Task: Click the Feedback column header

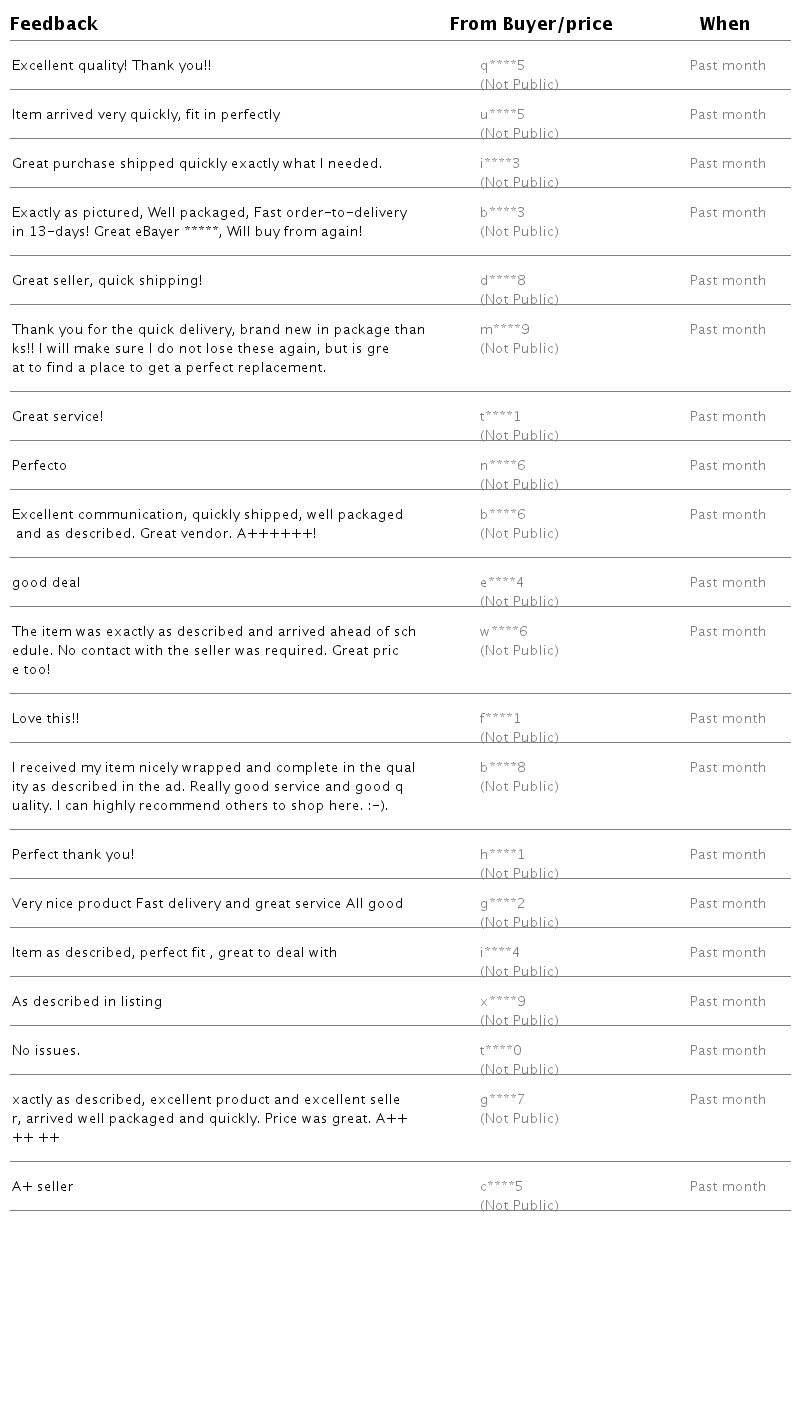Action: tap(55, 24)
